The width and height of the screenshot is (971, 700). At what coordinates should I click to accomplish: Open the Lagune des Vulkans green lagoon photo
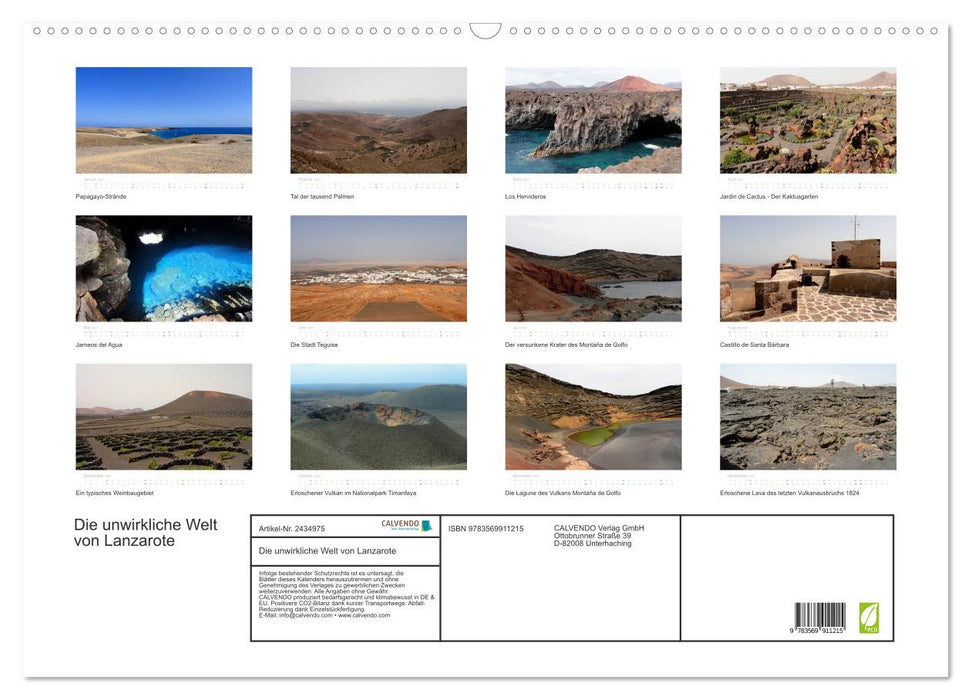click(x=593, y=417)
